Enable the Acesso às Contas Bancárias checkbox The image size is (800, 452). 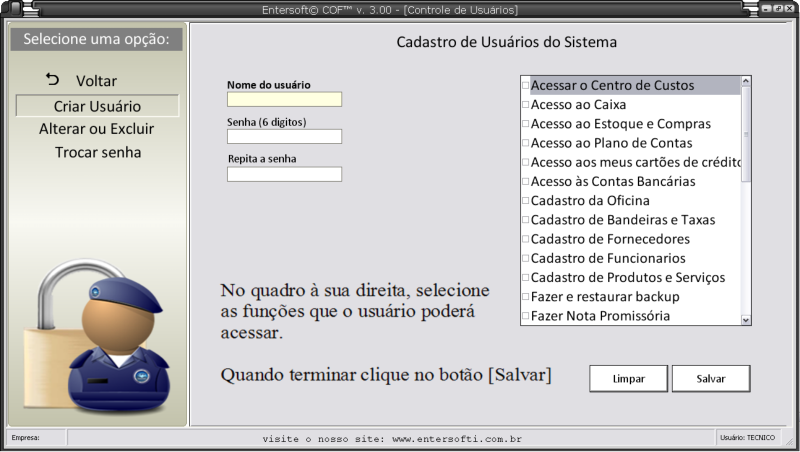(x=526, y=181)
